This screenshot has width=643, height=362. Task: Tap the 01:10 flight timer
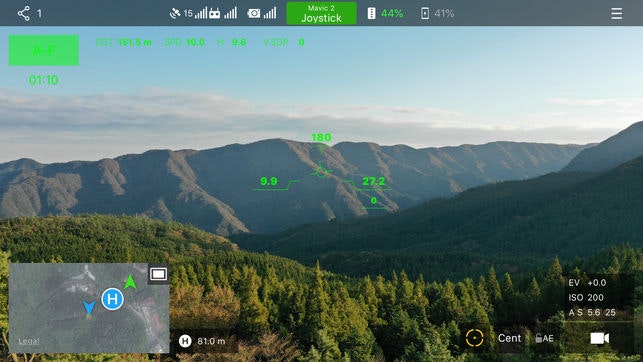(x=43, y=80)
